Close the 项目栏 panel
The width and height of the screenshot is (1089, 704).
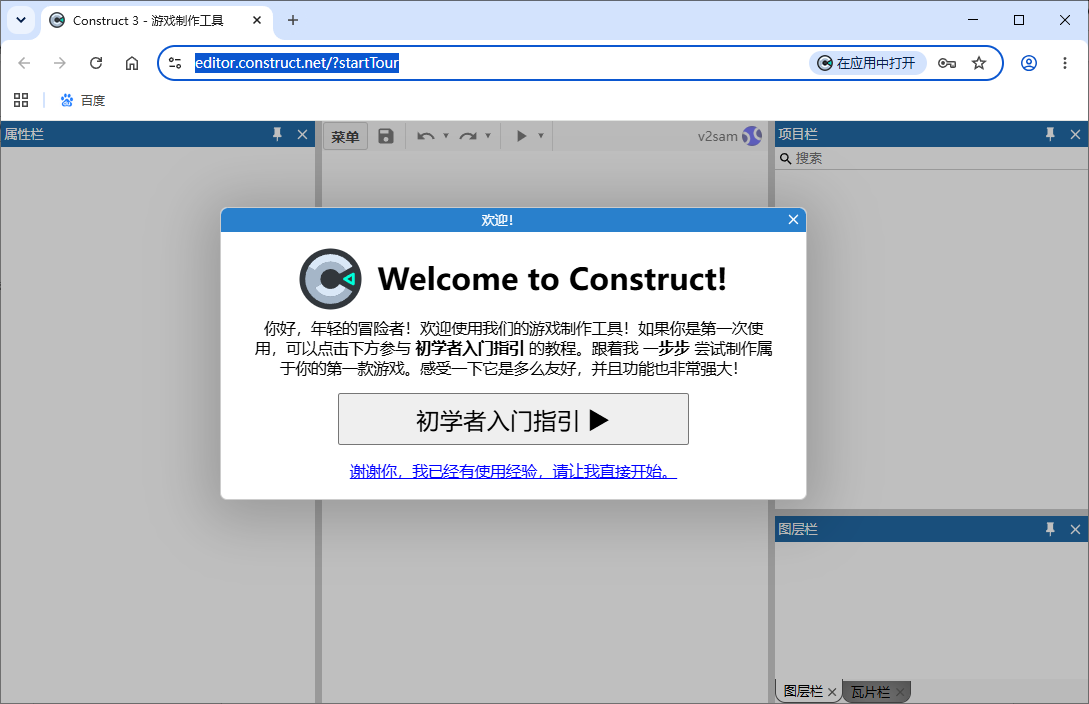[1075, 134]
